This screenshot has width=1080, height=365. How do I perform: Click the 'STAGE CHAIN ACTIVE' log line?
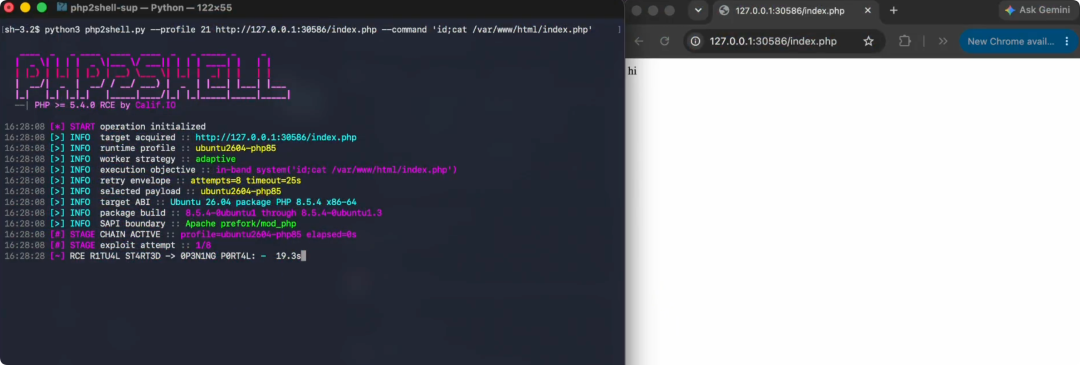pyautogui.click(x=180, y=234)
